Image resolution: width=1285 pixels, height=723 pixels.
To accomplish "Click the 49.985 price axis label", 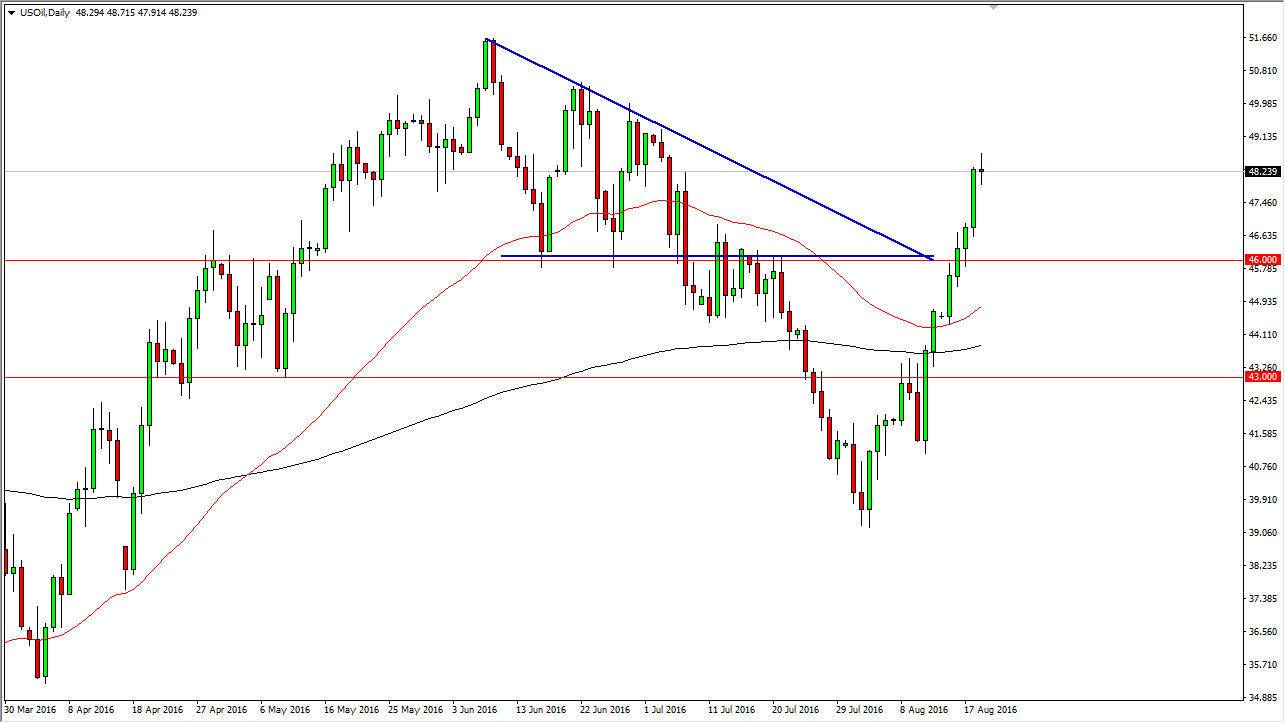I will click(x=1263, y=104).
